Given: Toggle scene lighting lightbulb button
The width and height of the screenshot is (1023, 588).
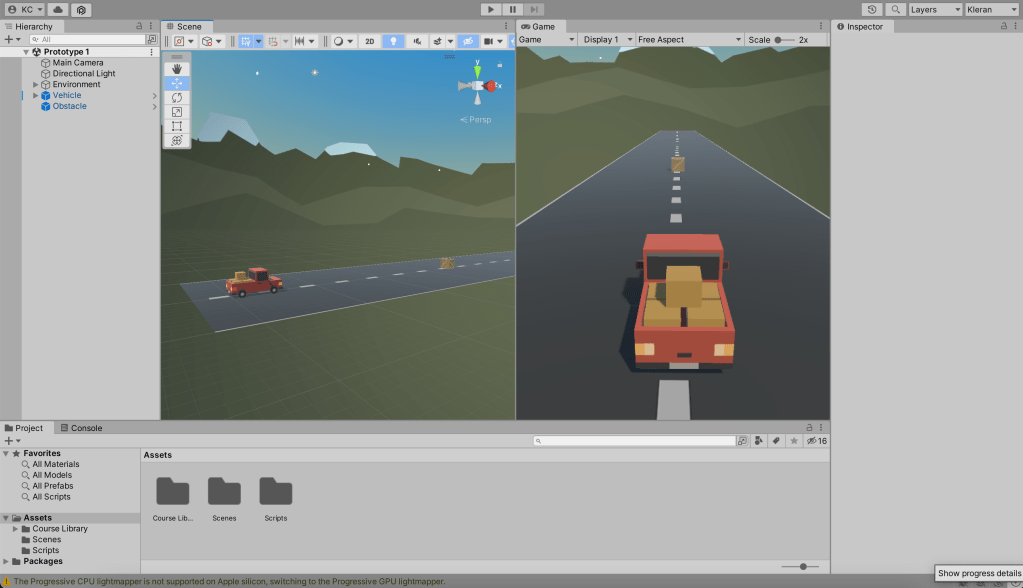Looking at the screenshot, I should (x=393, y=41).
